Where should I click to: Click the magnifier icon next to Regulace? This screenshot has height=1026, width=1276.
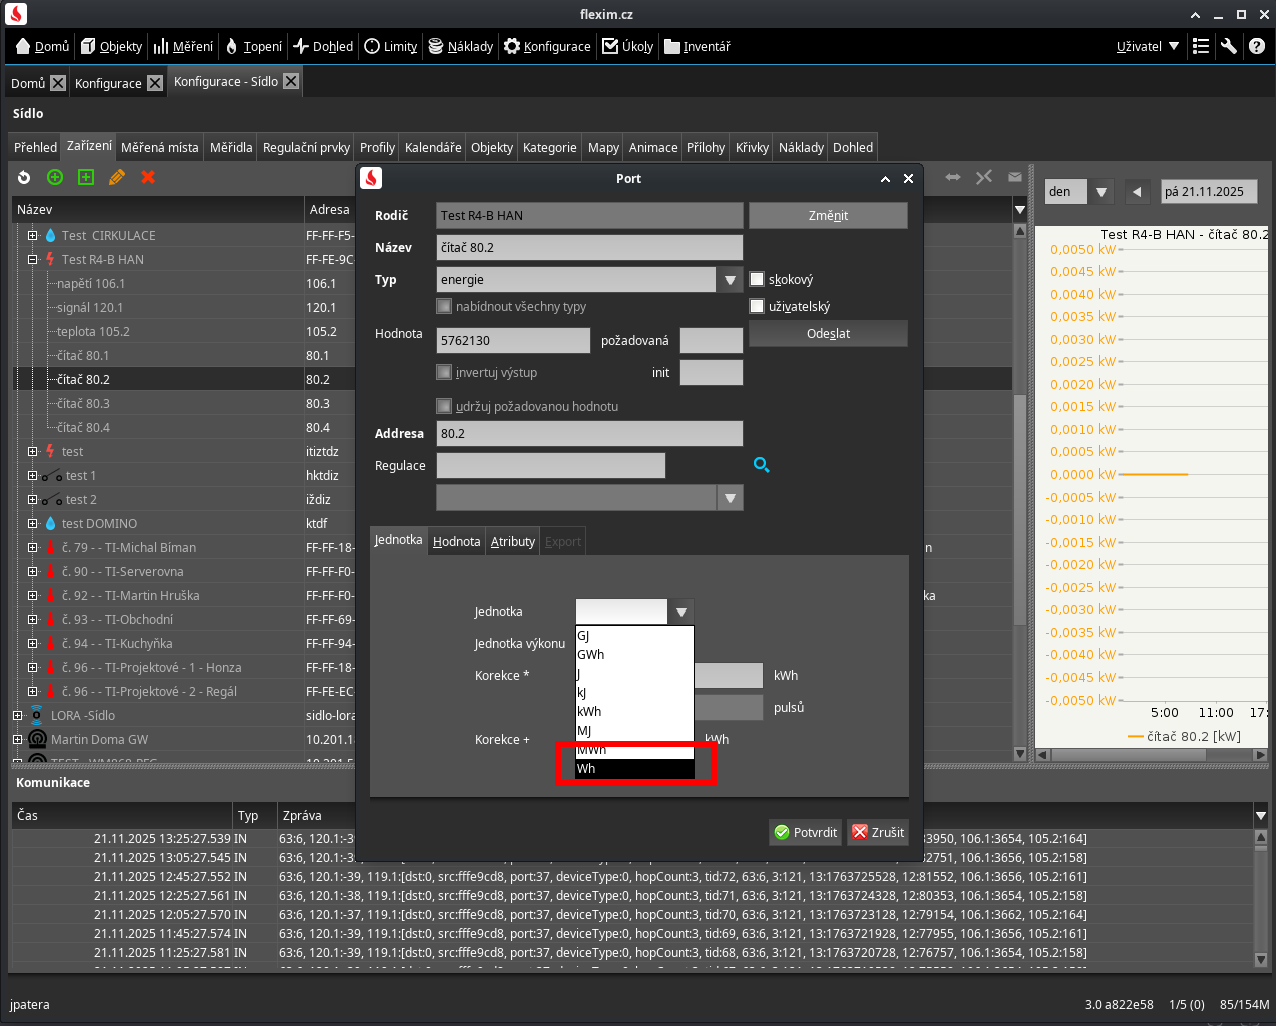(x=761, y=465)
